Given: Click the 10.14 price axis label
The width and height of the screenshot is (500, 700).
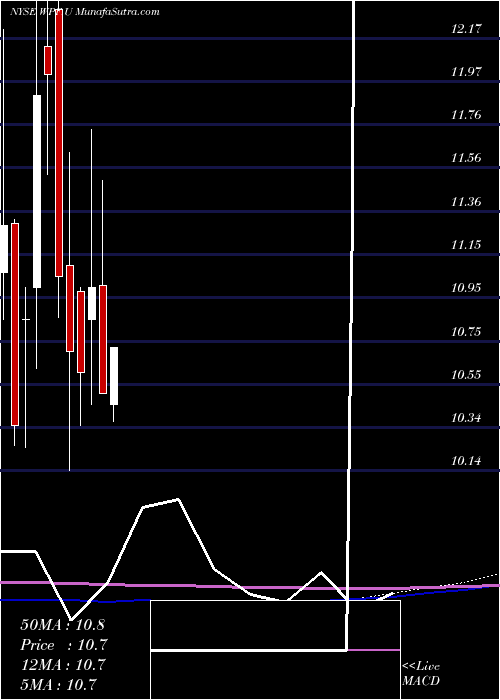Looking at the screenshot, I should [467, 461].
